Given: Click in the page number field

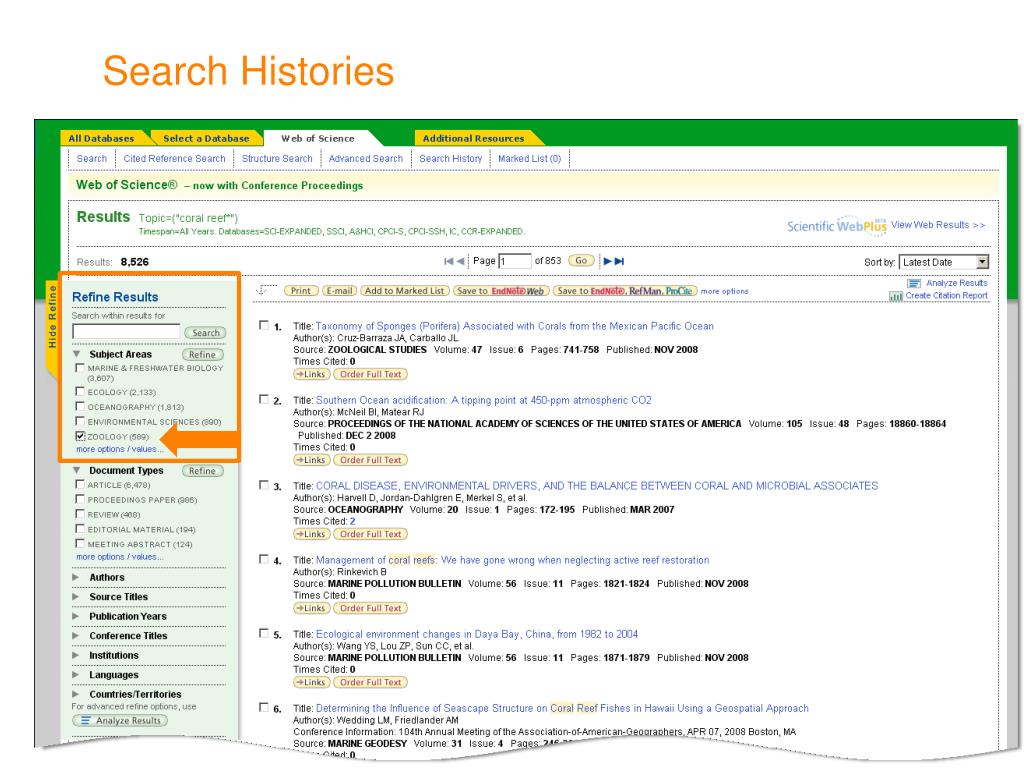Looking at the screenshot, I should click(x=515, y=261).
